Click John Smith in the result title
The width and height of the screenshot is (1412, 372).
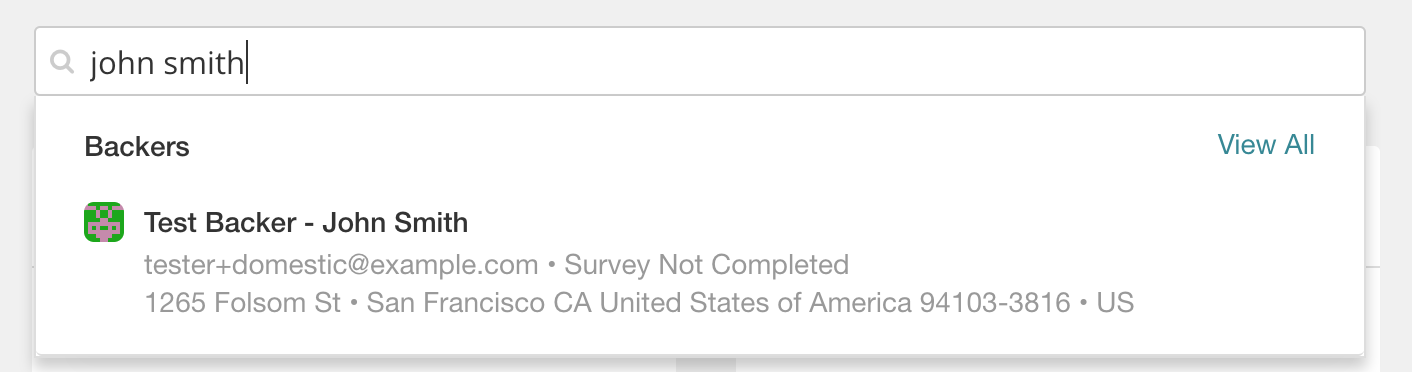[395, 222]
